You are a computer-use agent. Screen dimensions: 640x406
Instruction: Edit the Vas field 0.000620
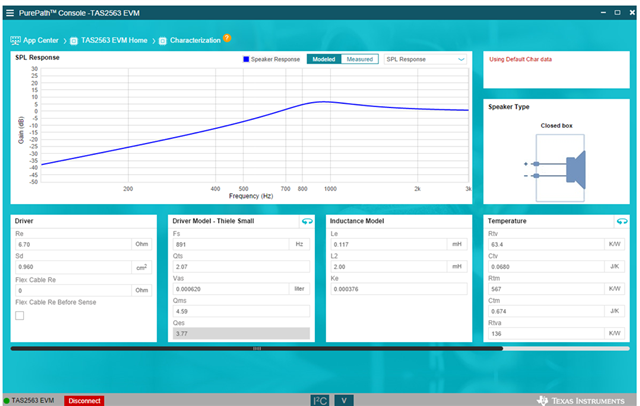[231, 289]
